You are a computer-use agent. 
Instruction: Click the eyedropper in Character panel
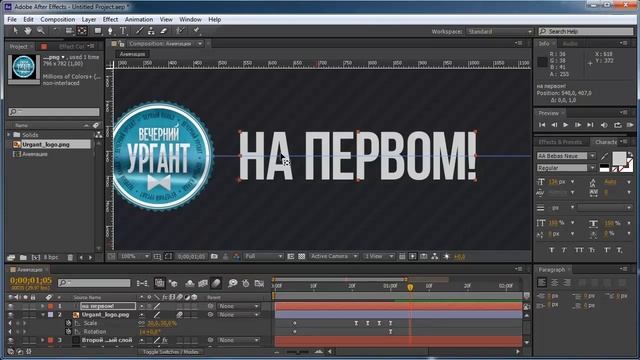[x=604, y=156]
